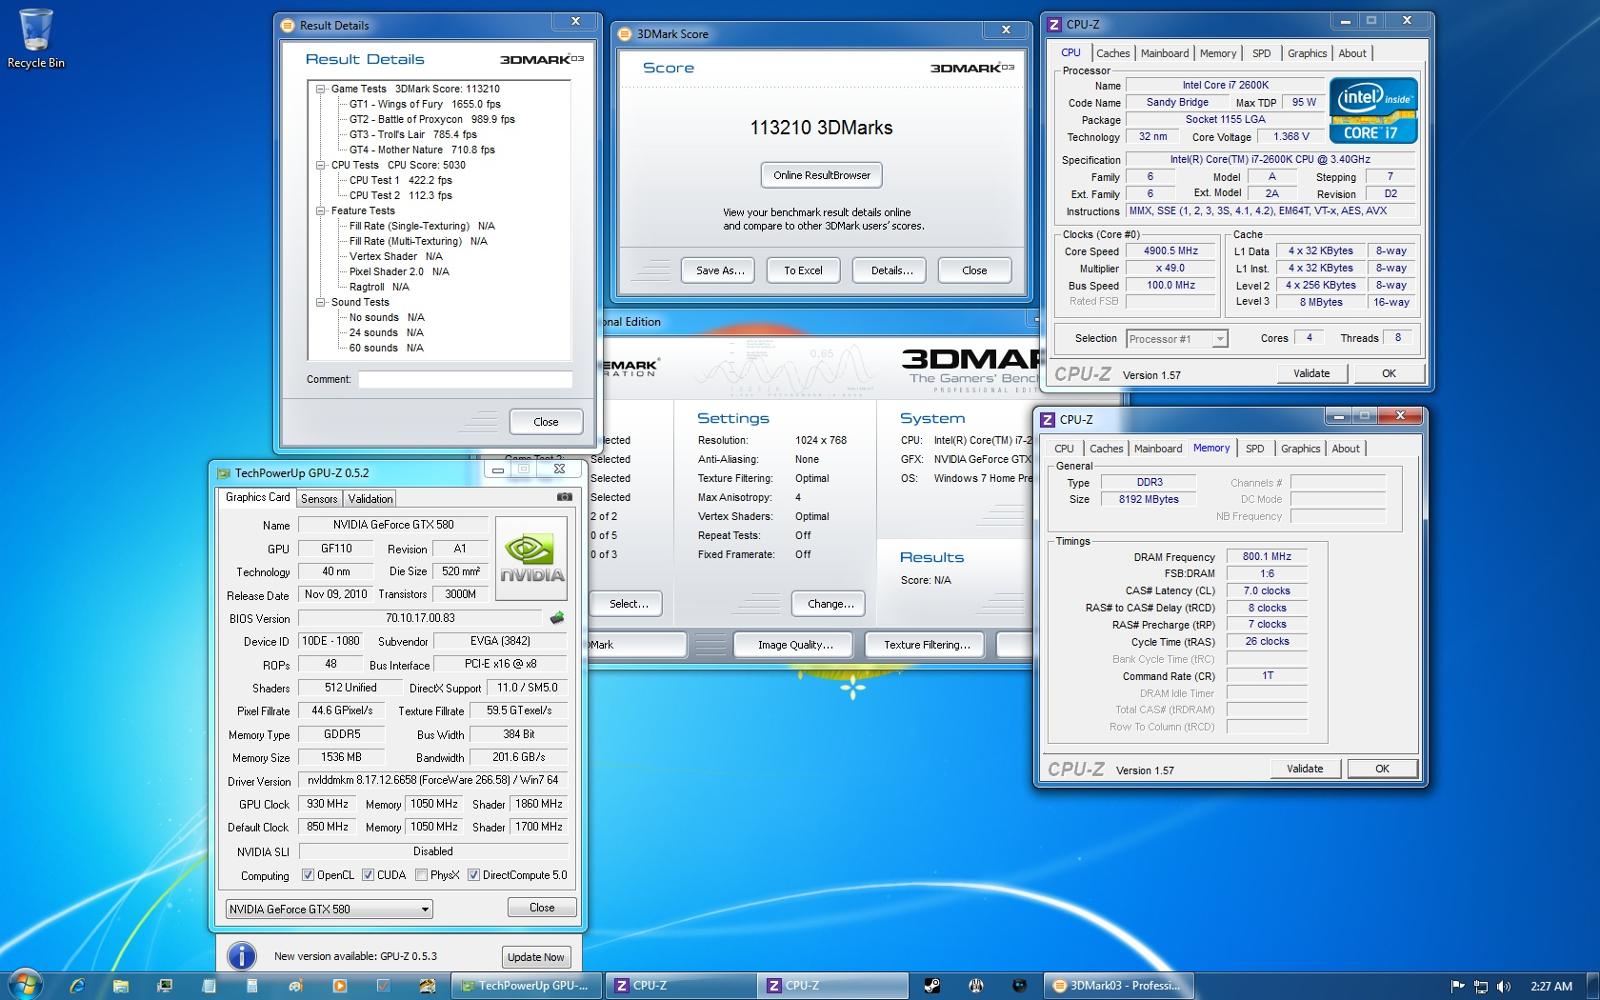Image resolution: width=1600 pixels, height=1000 pixels.
Task: Open the Action Center flag in the tray
Action: coord(1459,986)
